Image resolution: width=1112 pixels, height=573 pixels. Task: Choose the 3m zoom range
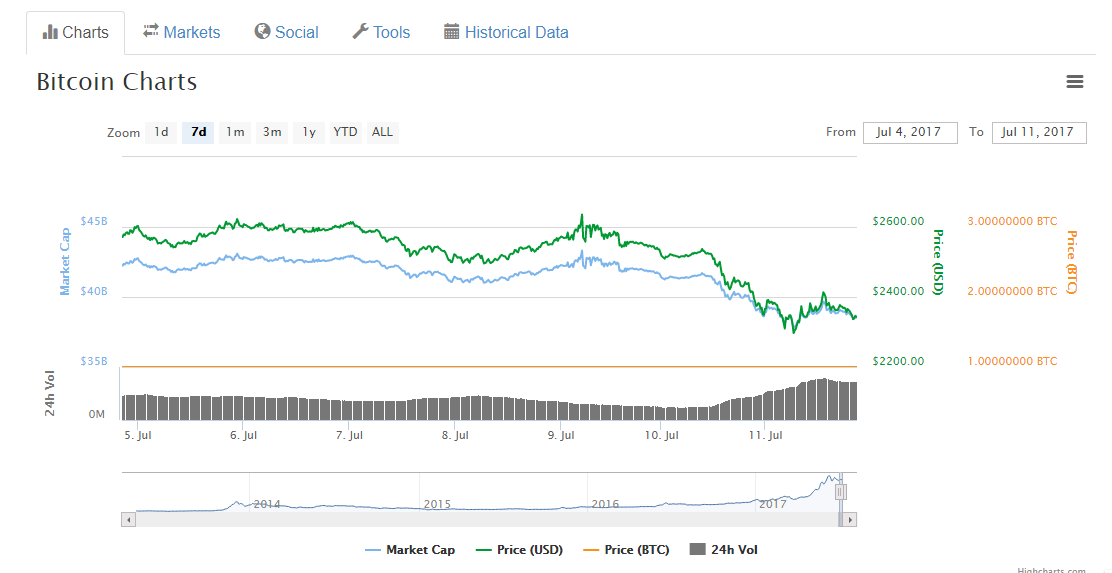point(272,133)
